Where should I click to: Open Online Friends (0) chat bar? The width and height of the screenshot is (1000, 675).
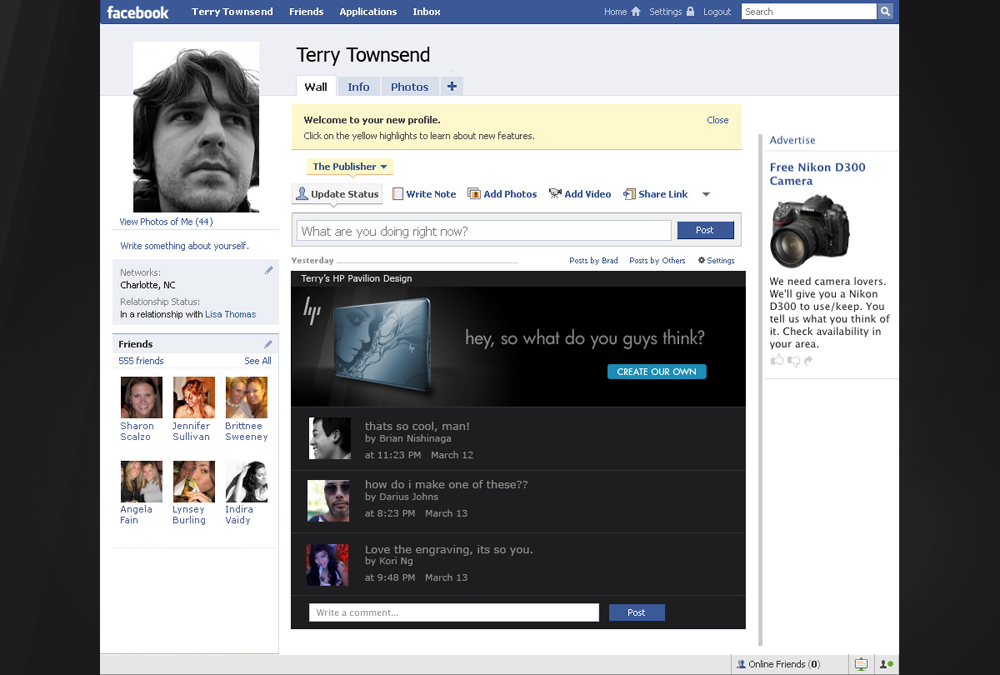point(778,664)
